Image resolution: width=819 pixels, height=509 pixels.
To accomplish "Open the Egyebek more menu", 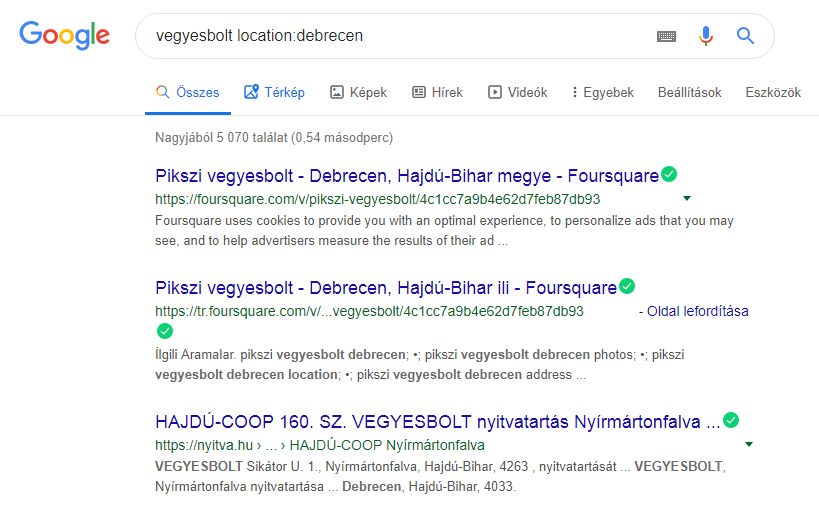I will 603,92.
